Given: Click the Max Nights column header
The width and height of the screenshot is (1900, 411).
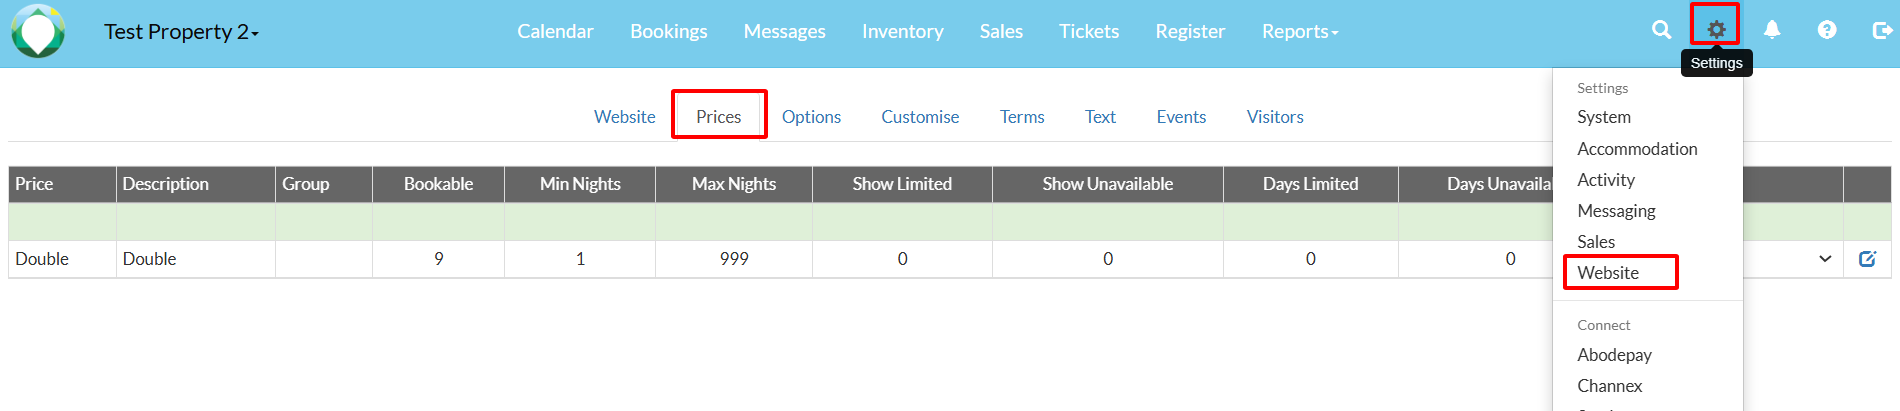Looking at the screenshot, I should [x=734, y=184].
